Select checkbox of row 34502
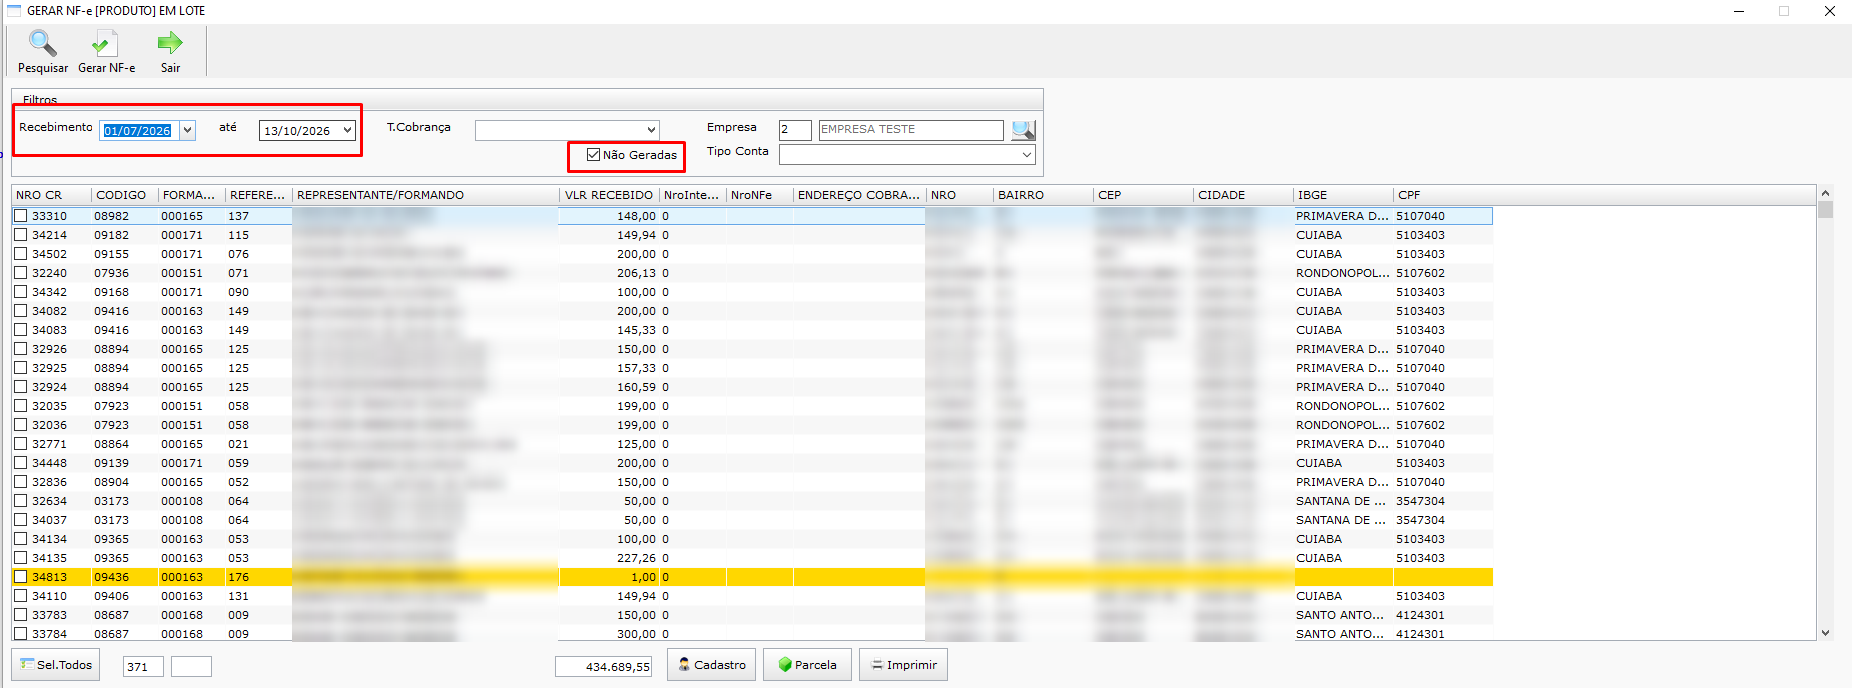Viewport: 1852px width, 688px height. 20,254
